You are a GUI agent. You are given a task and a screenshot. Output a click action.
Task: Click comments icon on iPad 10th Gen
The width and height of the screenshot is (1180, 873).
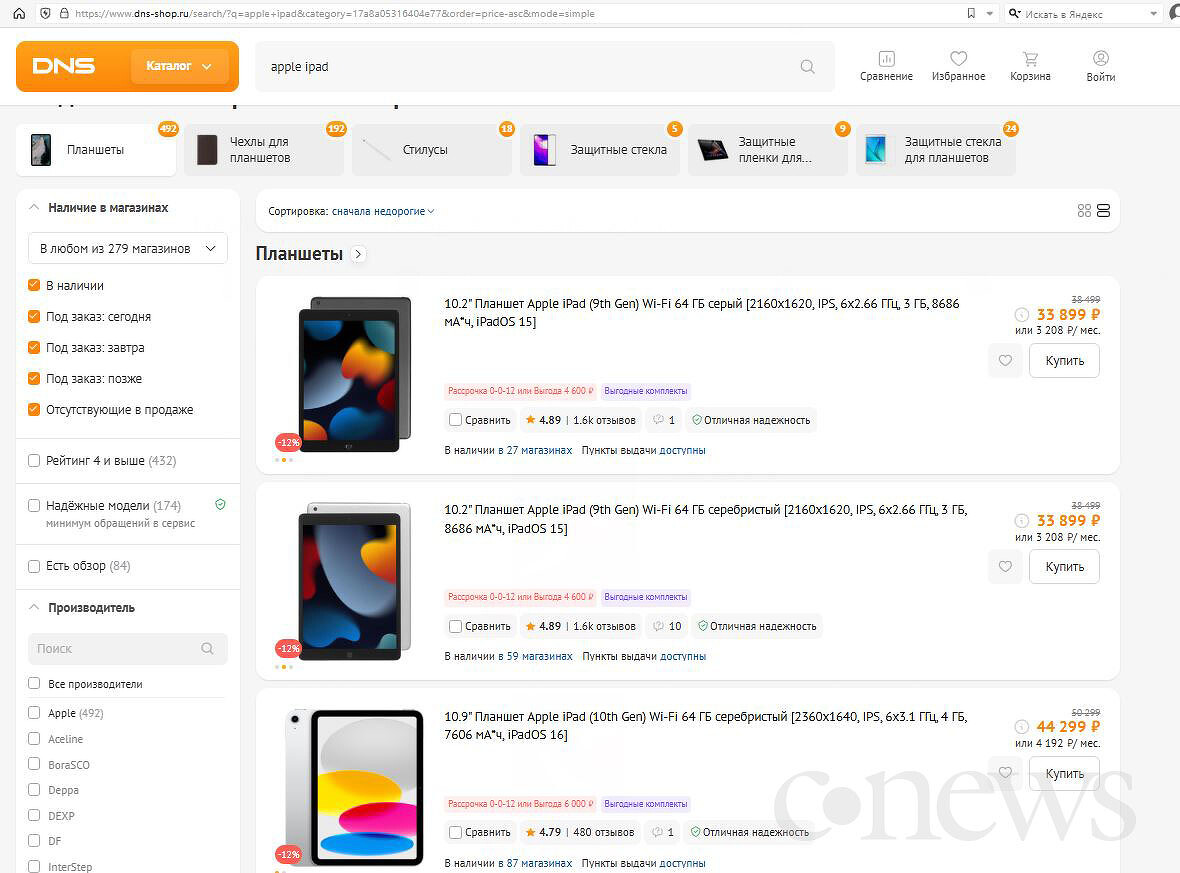pos(658,832)
